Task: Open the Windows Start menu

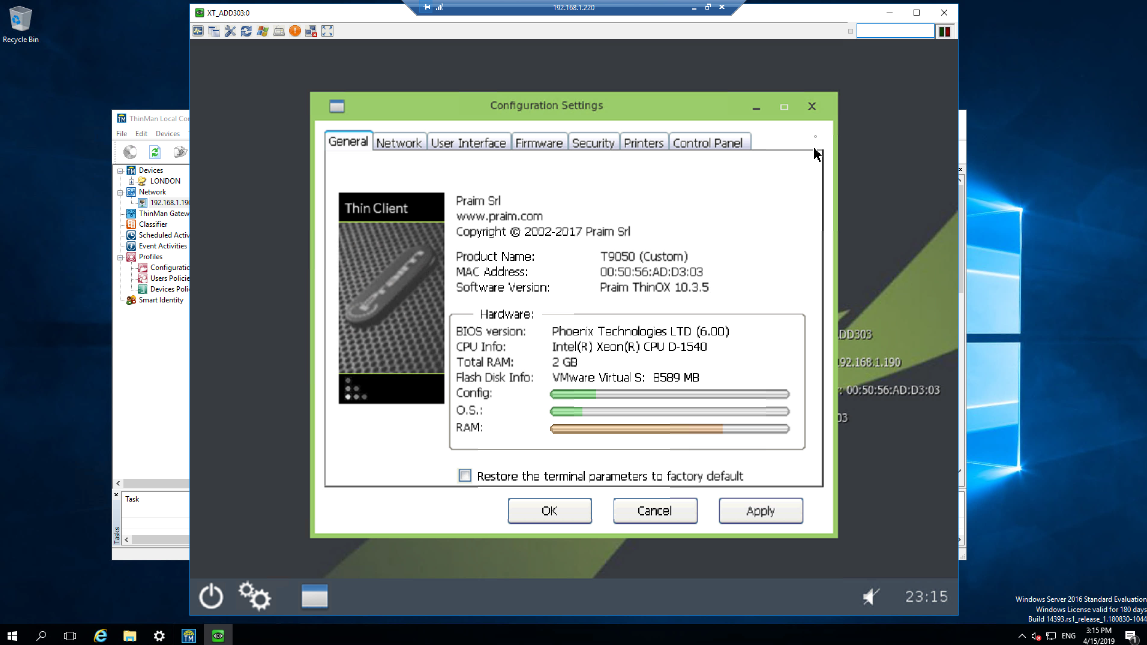Action: coord(12,635)
